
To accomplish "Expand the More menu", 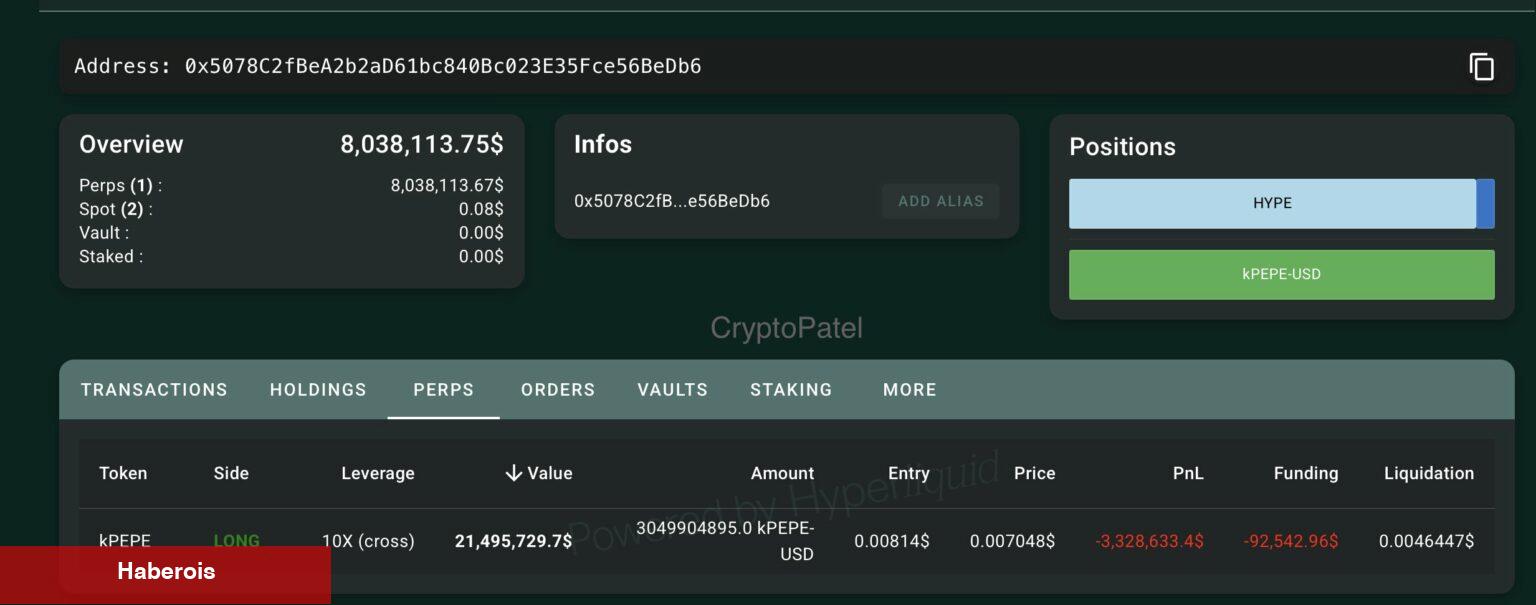I will click(909, 390).
